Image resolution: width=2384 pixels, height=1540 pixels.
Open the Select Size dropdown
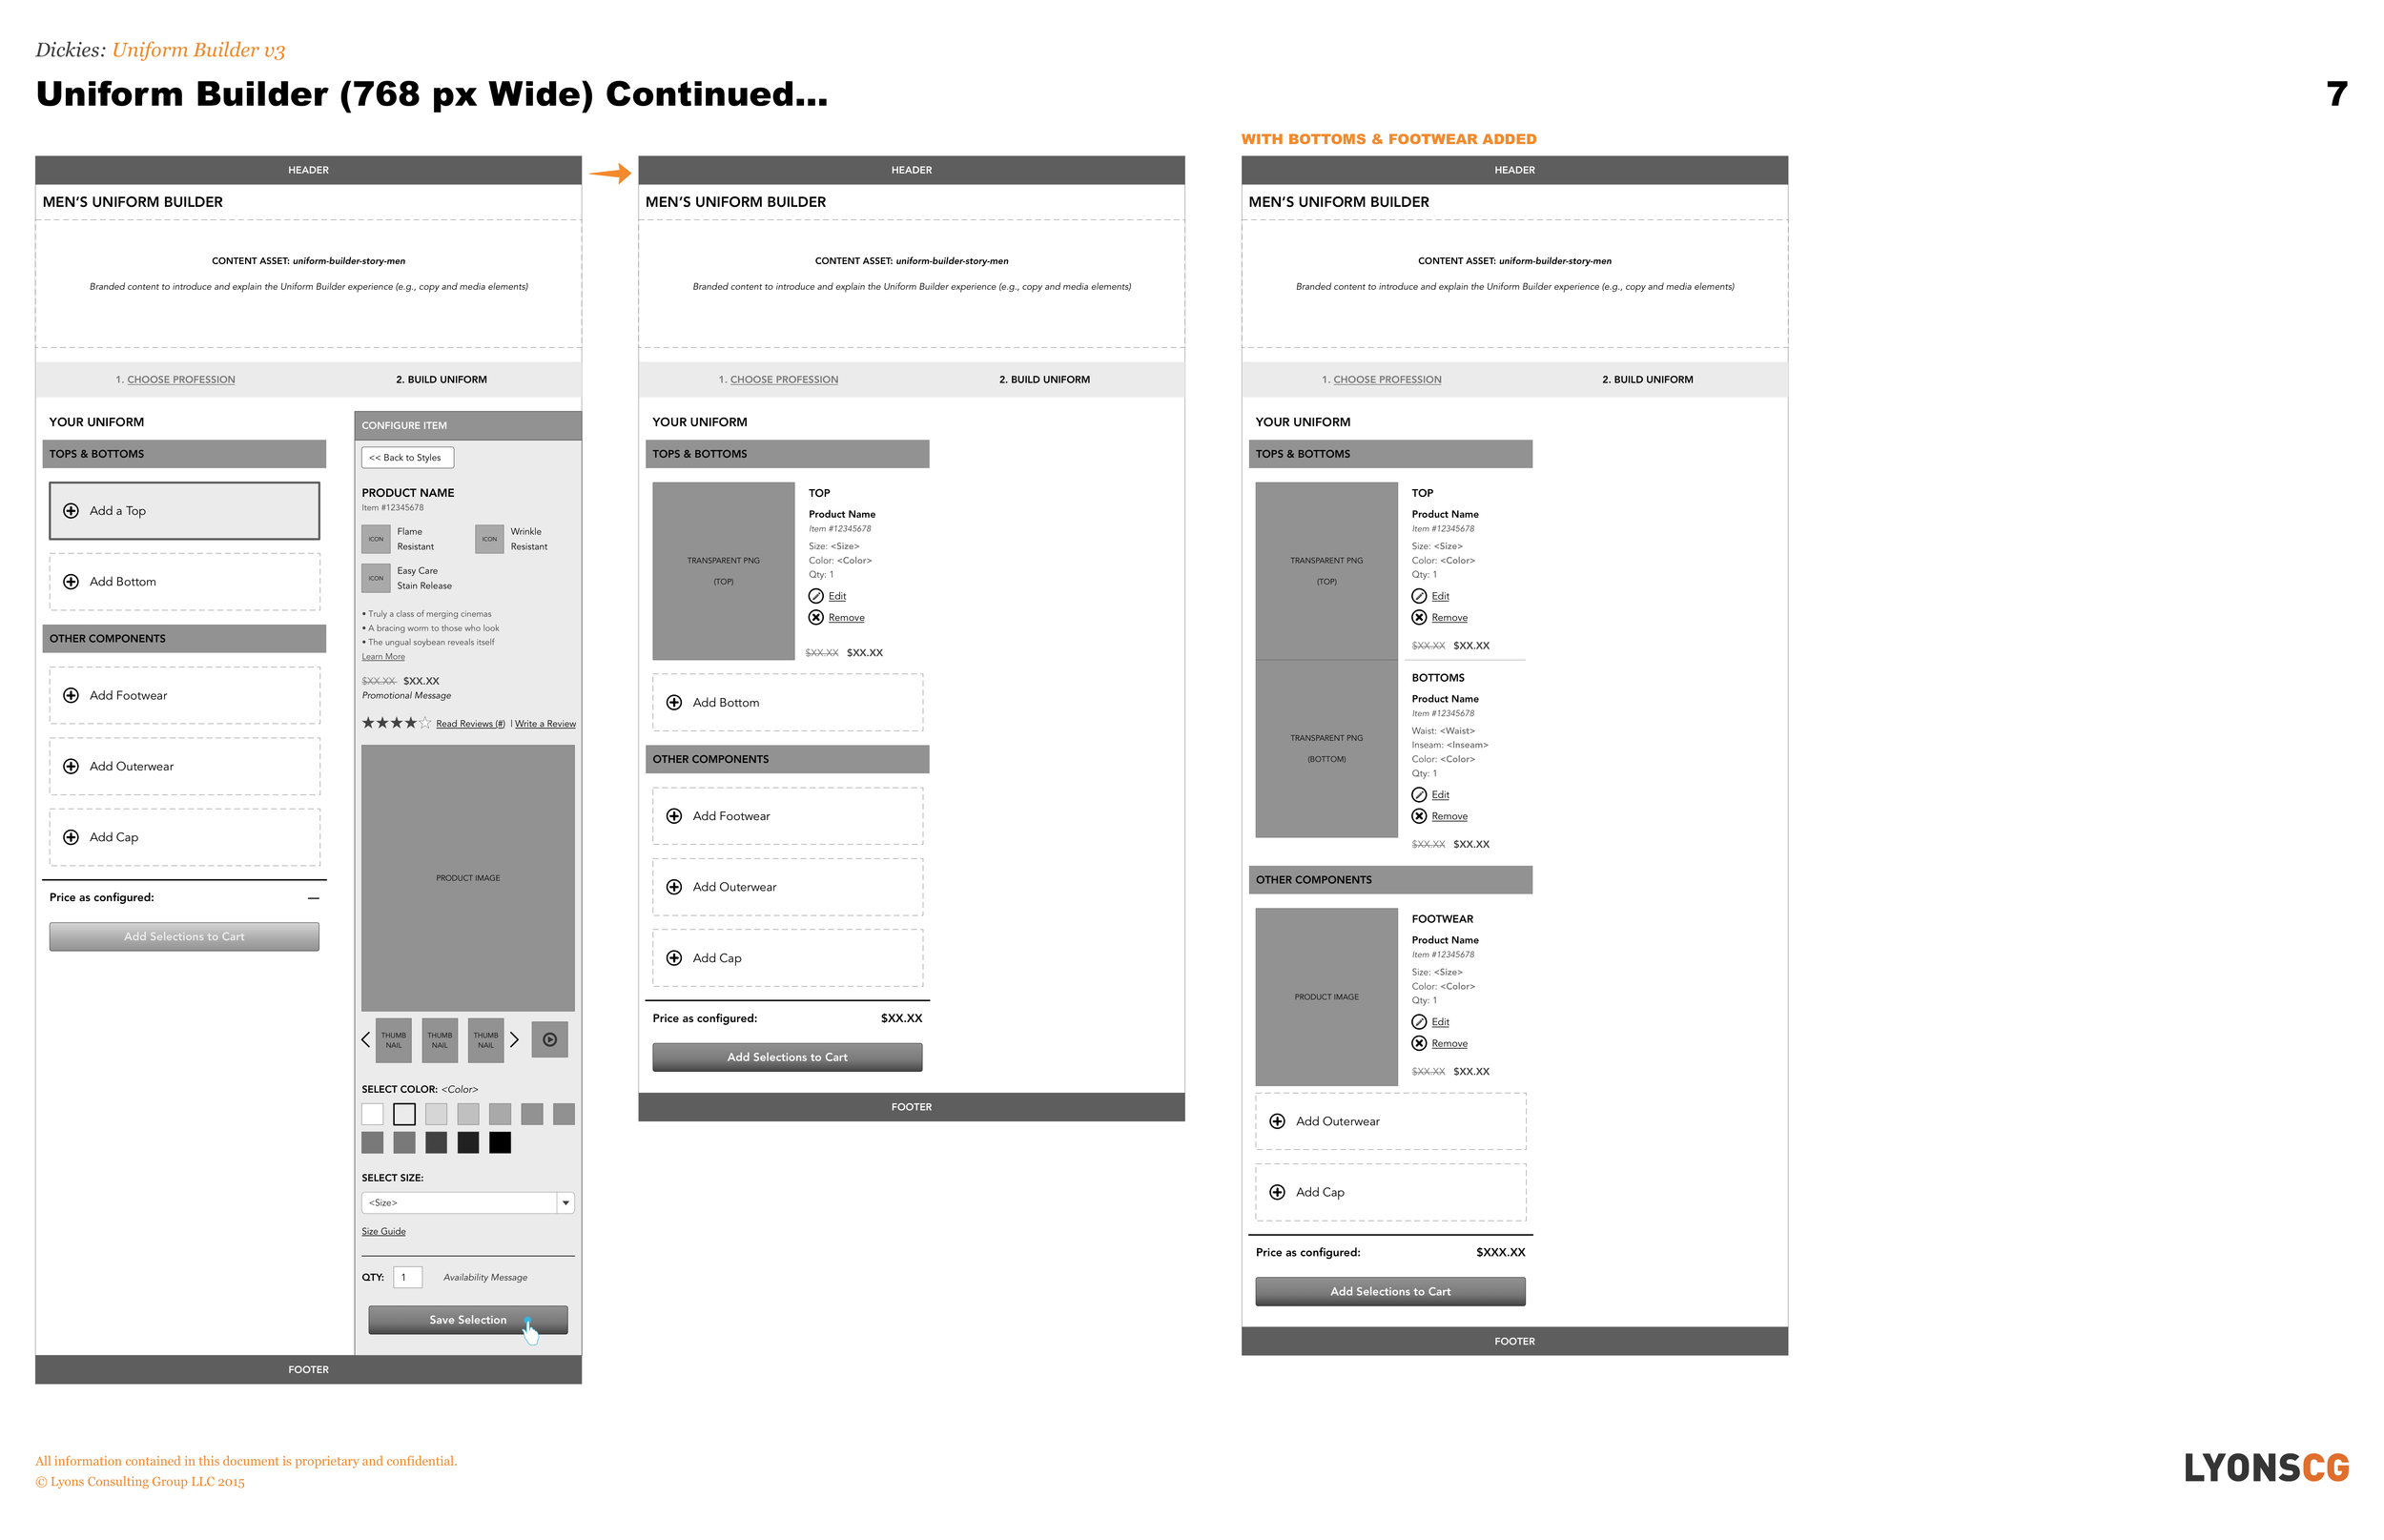pos(458,1203)
